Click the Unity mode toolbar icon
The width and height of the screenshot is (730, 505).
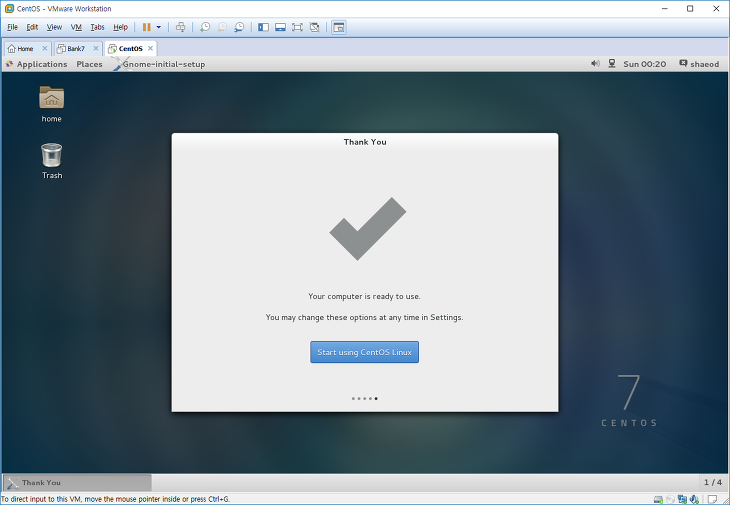[x=314, y=27]
